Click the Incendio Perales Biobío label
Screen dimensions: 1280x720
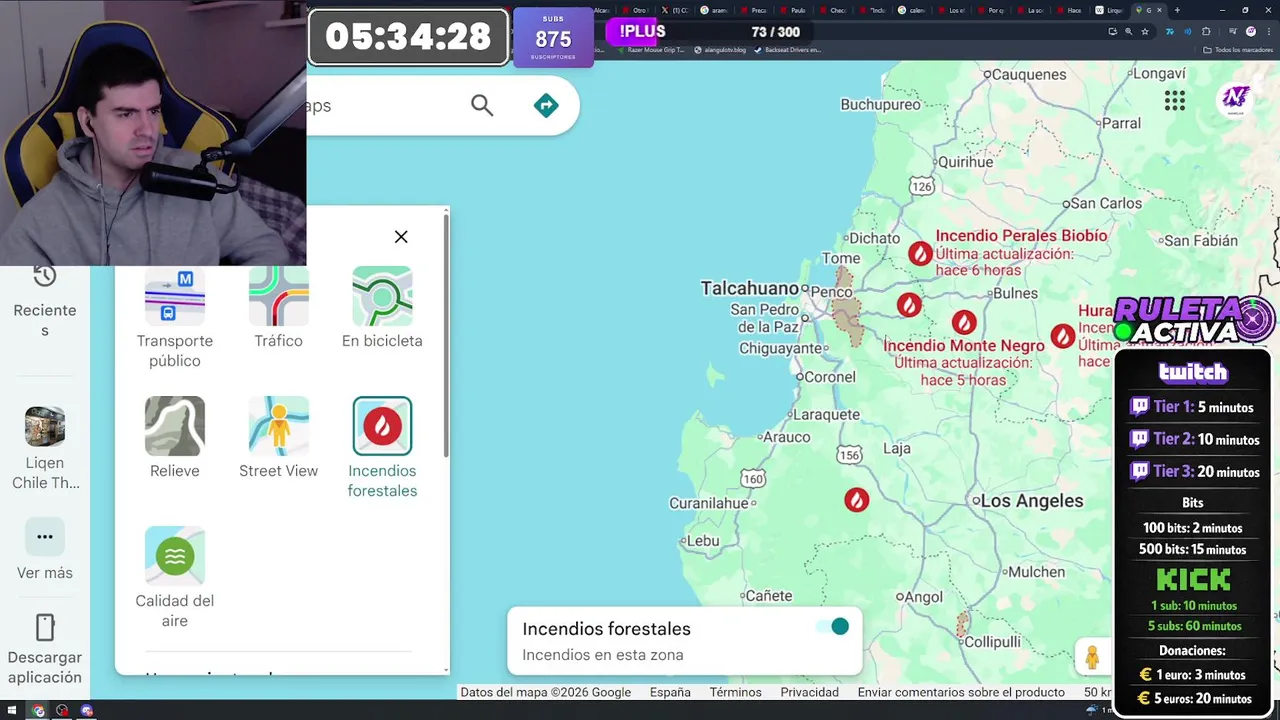tap(1021, 235)
